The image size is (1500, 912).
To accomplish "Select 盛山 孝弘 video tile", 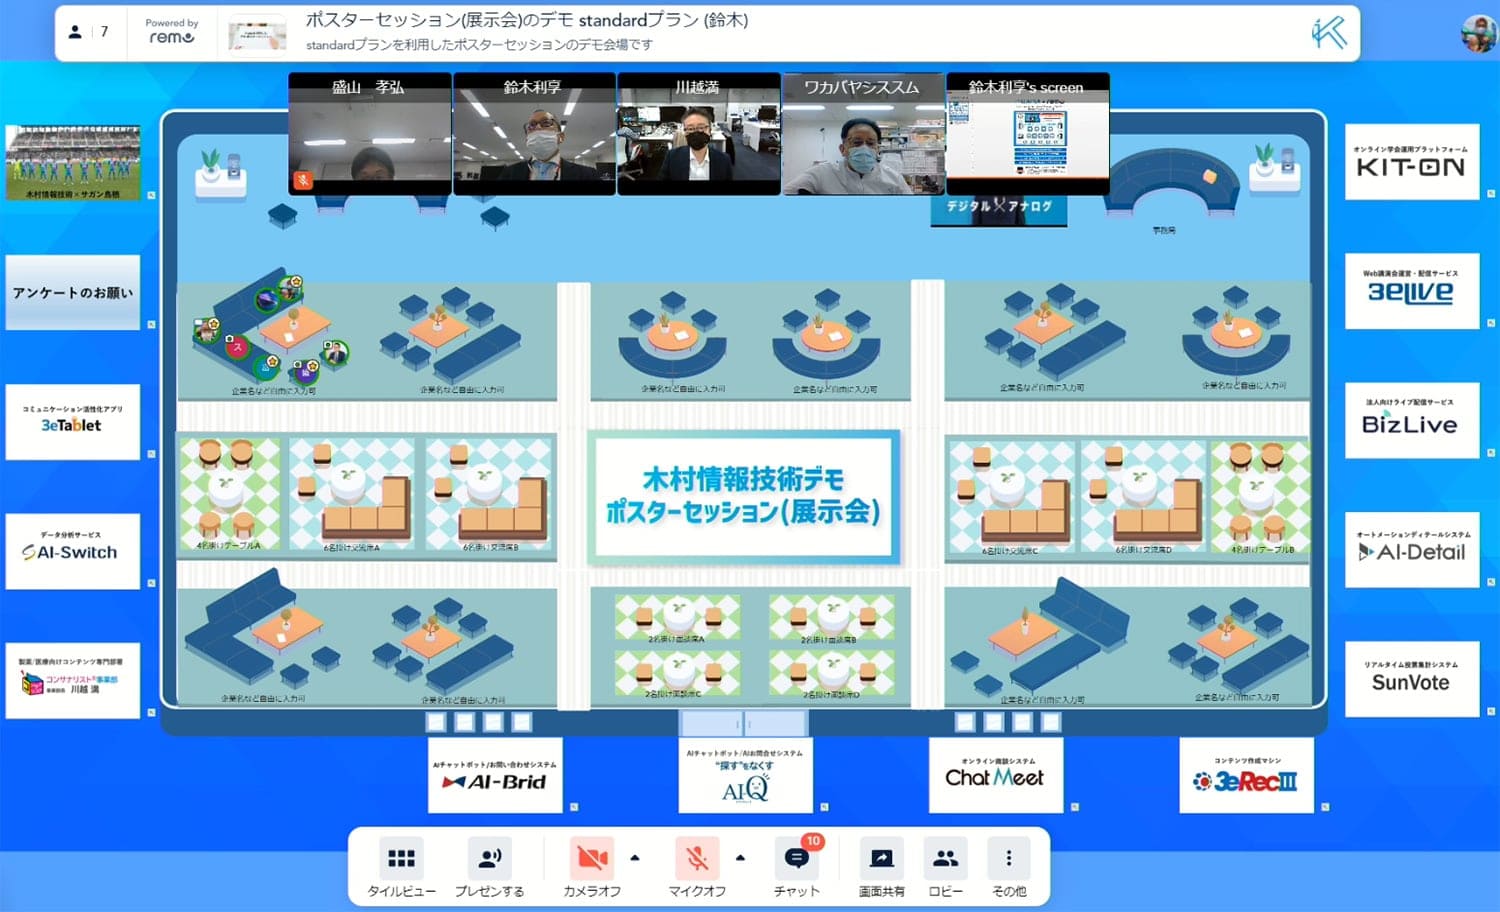I will [369, 134].
